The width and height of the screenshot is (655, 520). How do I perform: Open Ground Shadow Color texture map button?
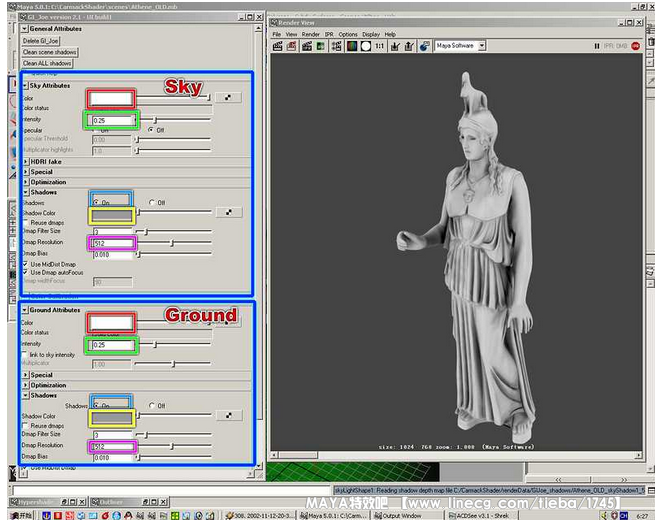[229, 415]
